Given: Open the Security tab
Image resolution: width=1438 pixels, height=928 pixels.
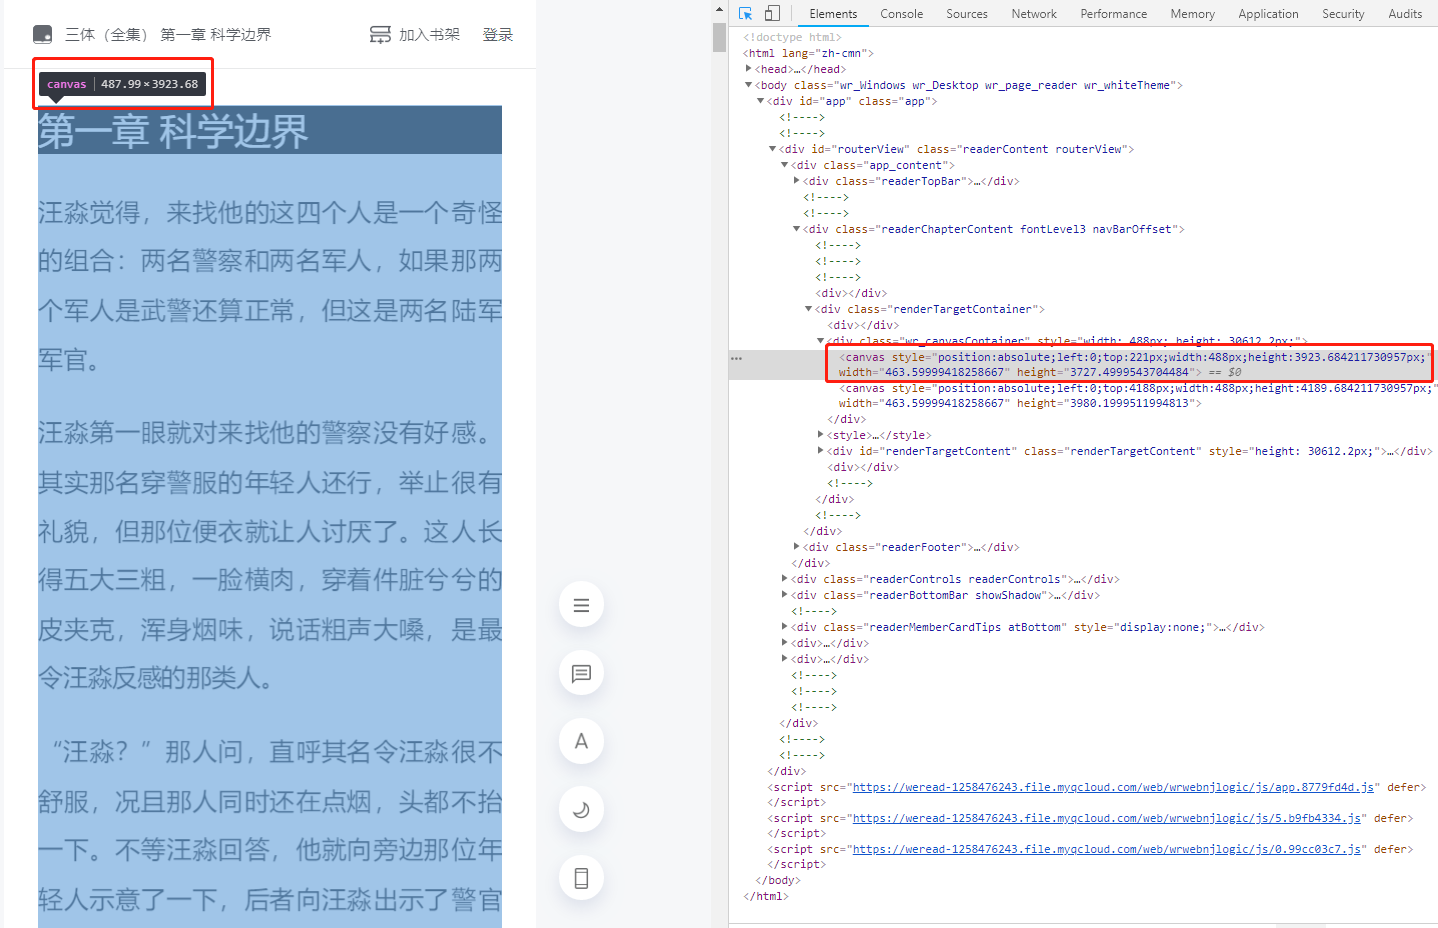Looking at the screenshot, I should pos(1343,14).
